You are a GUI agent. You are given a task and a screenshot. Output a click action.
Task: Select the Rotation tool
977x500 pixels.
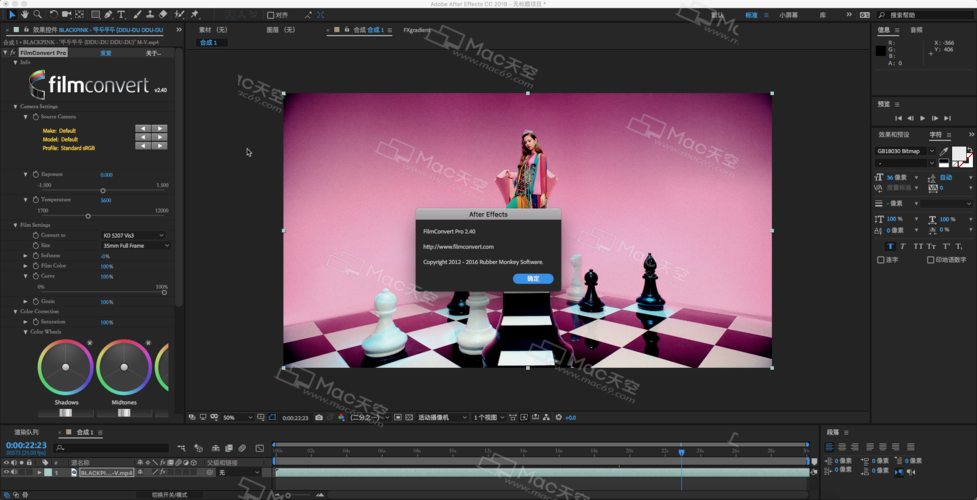pyautogui.click(x=54, y=14)
